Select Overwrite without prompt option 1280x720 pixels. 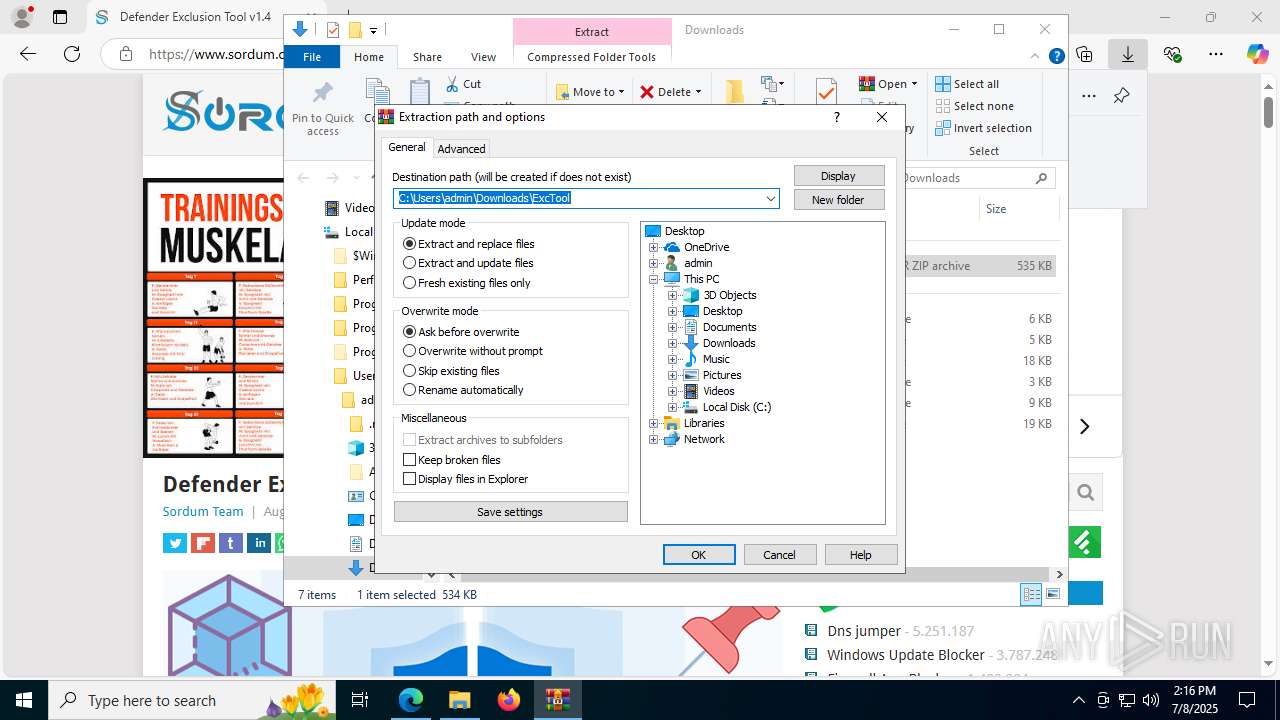[x=473, y=351]
